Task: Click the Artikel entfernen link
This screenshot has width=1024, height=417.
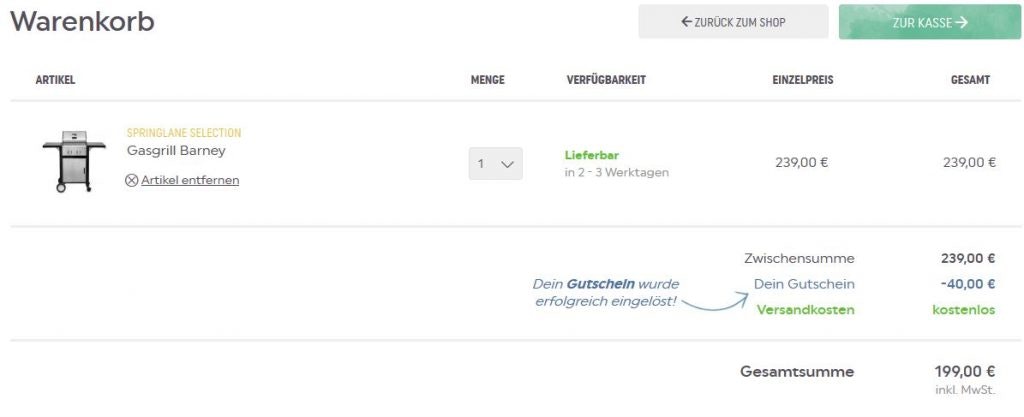Action: coord(190,181)
